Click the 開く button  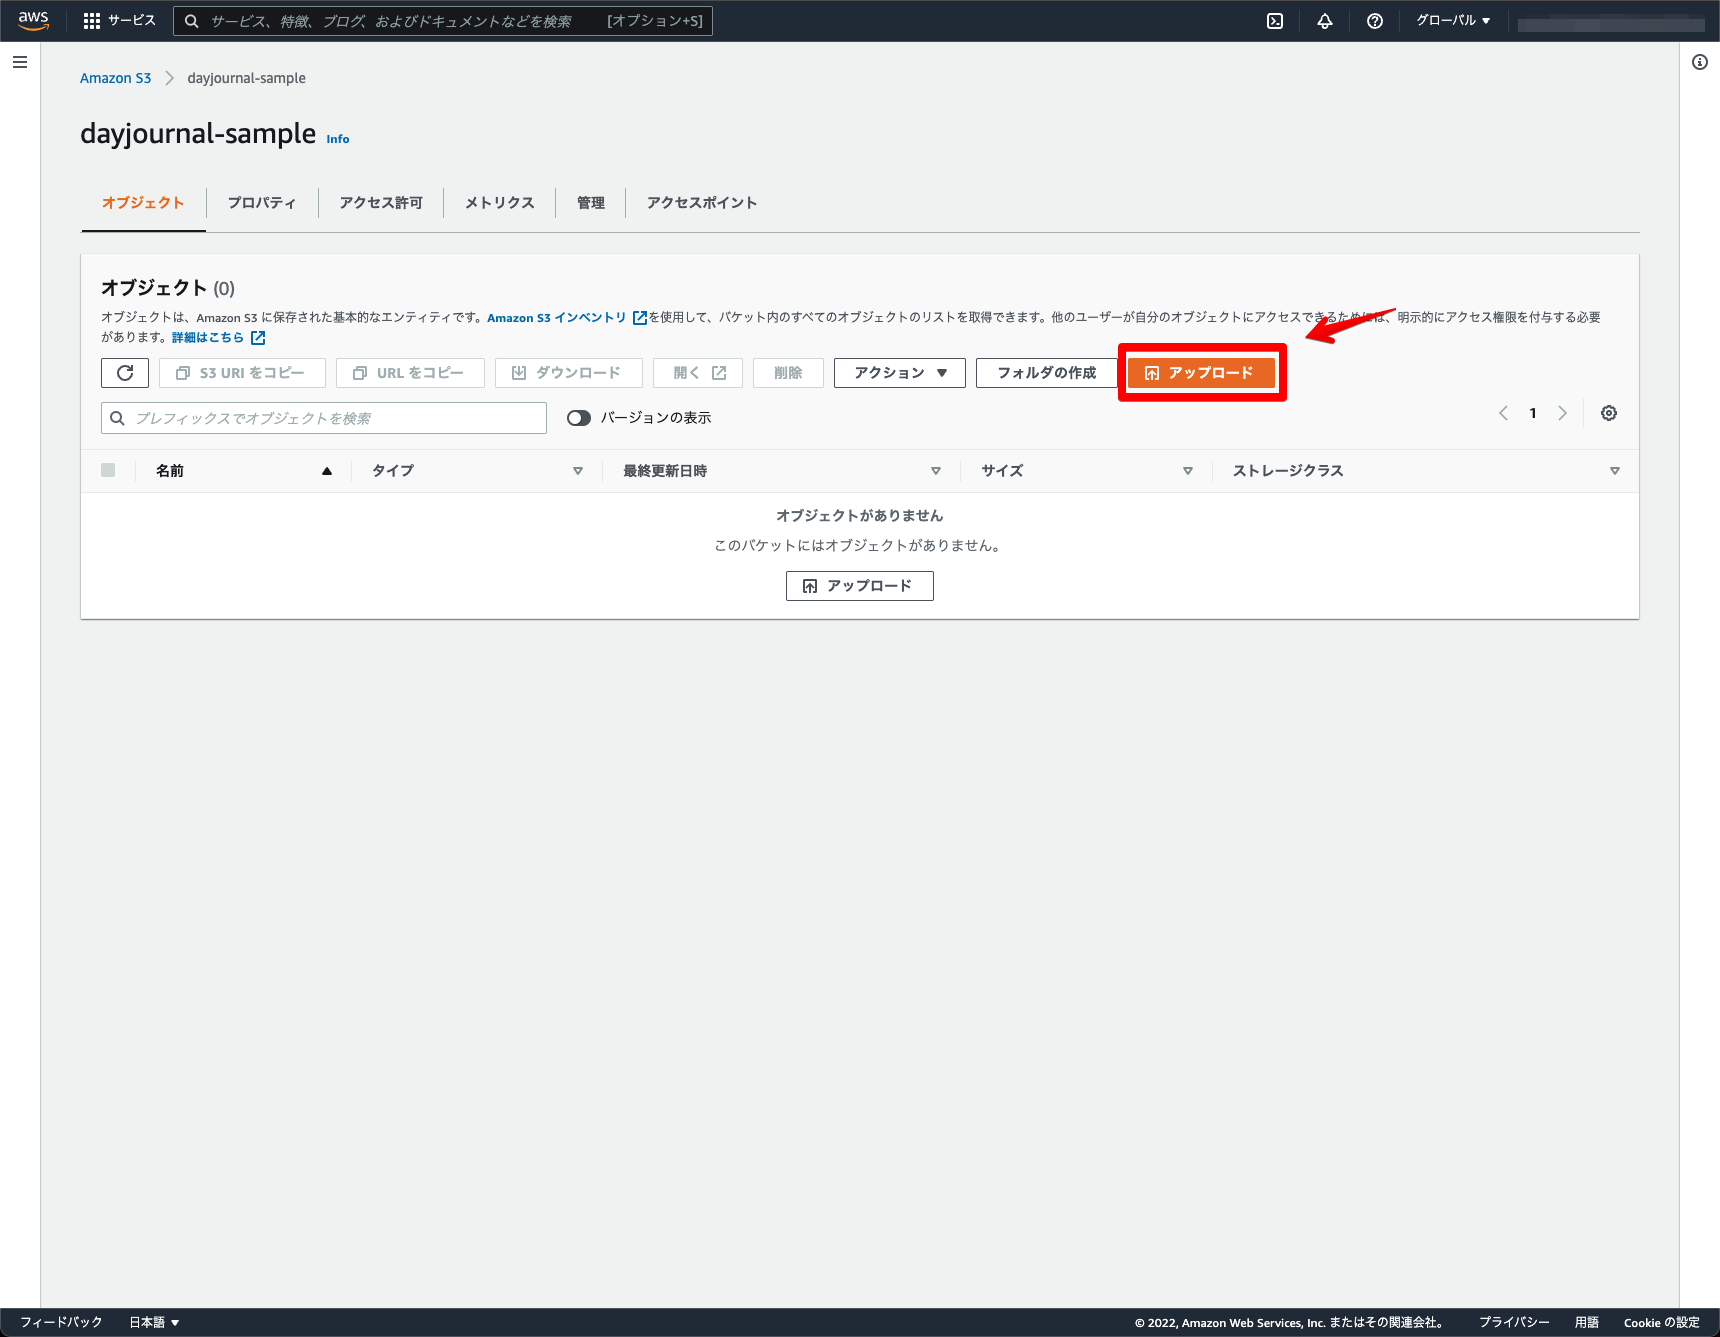click(x=698, y=373)
